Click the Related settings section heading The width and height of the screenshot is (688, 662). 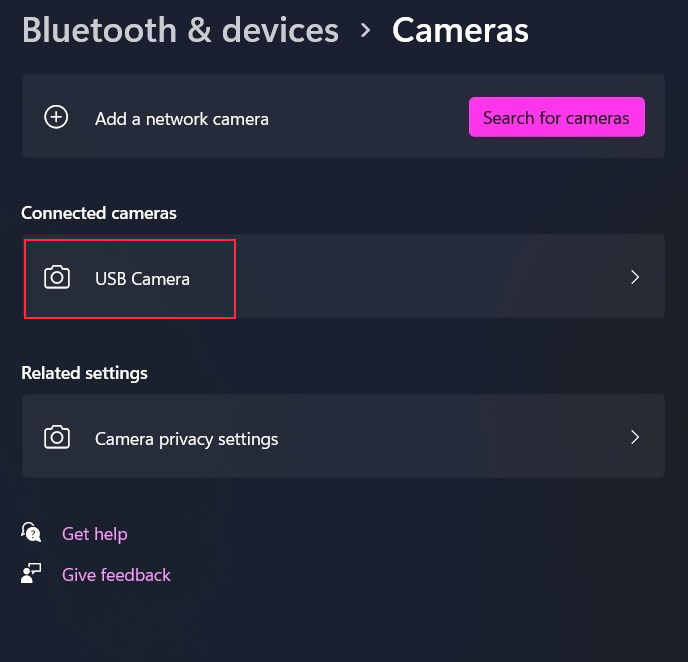[84, 373]
